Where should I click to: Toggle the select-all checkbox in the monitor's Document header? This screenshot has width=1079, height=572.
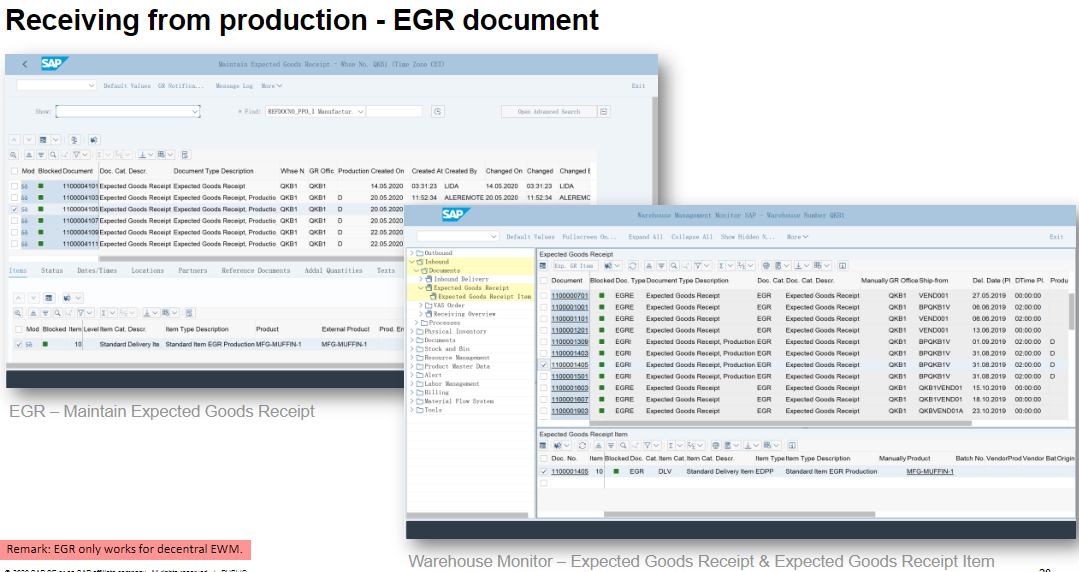click(544, 281)
